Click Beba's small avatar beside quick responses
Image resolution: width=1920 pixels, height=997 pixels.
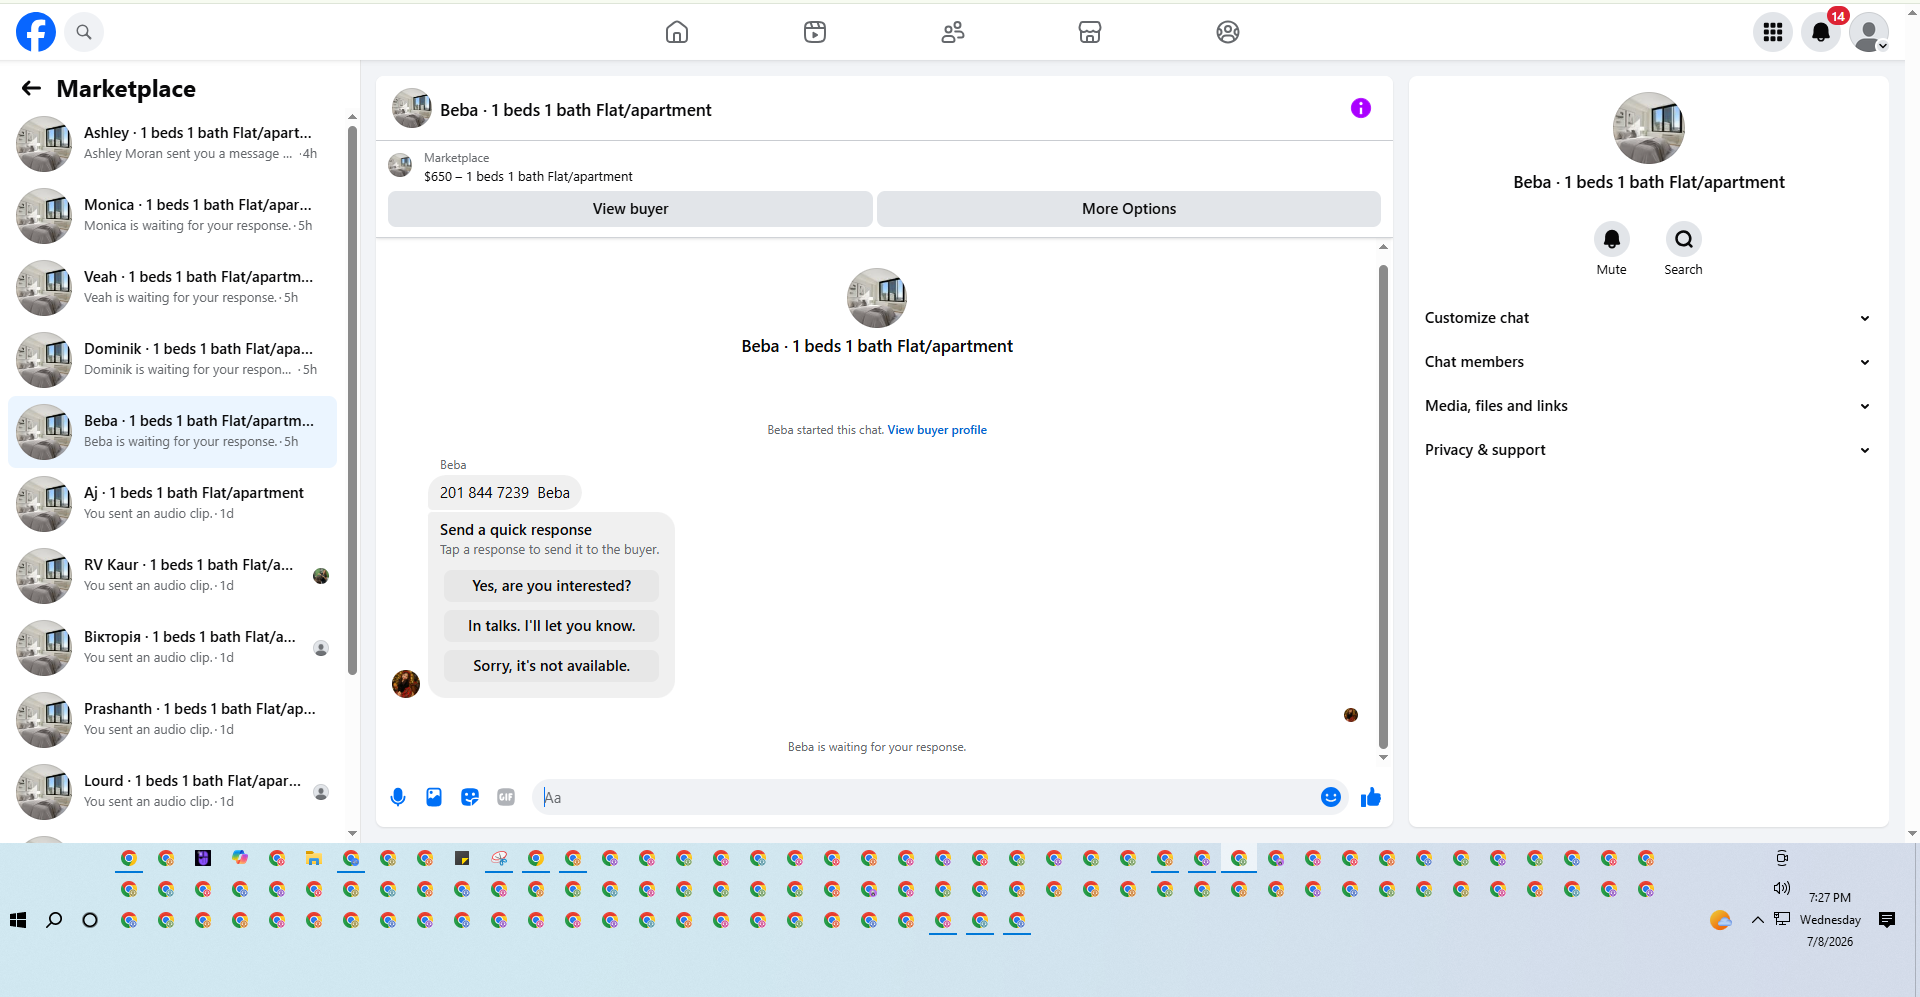406,684
